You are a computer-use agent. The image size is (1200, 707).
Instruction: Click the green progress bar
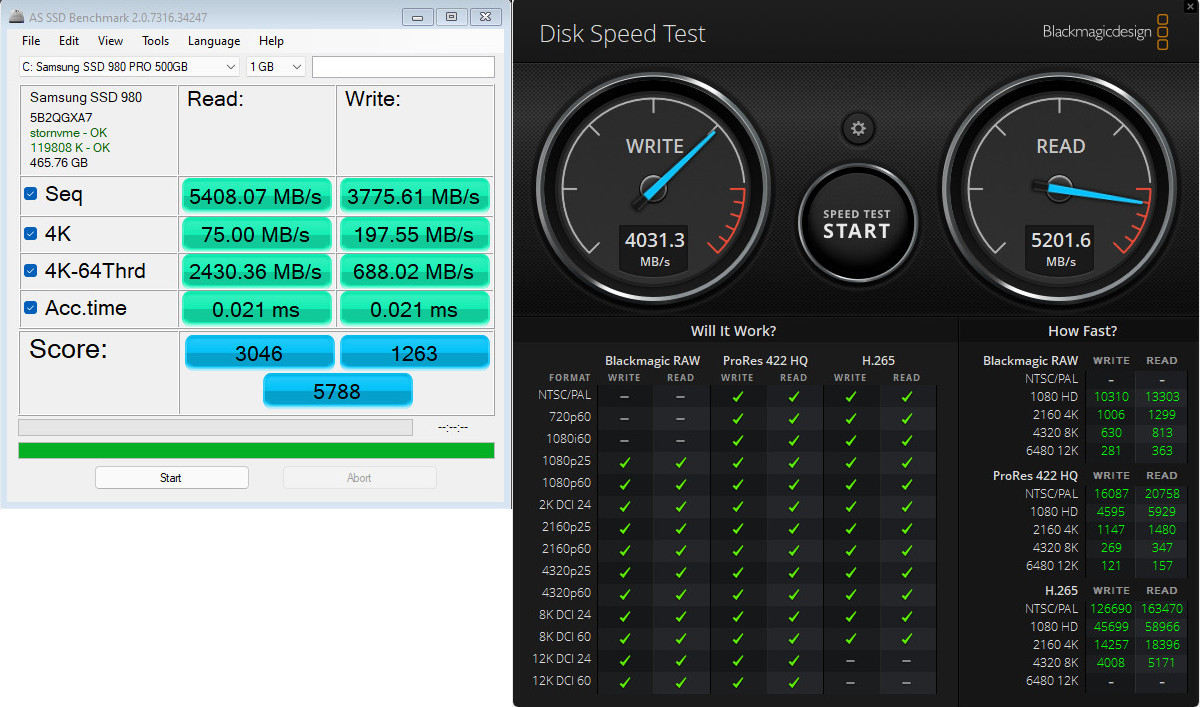(256, 451)
